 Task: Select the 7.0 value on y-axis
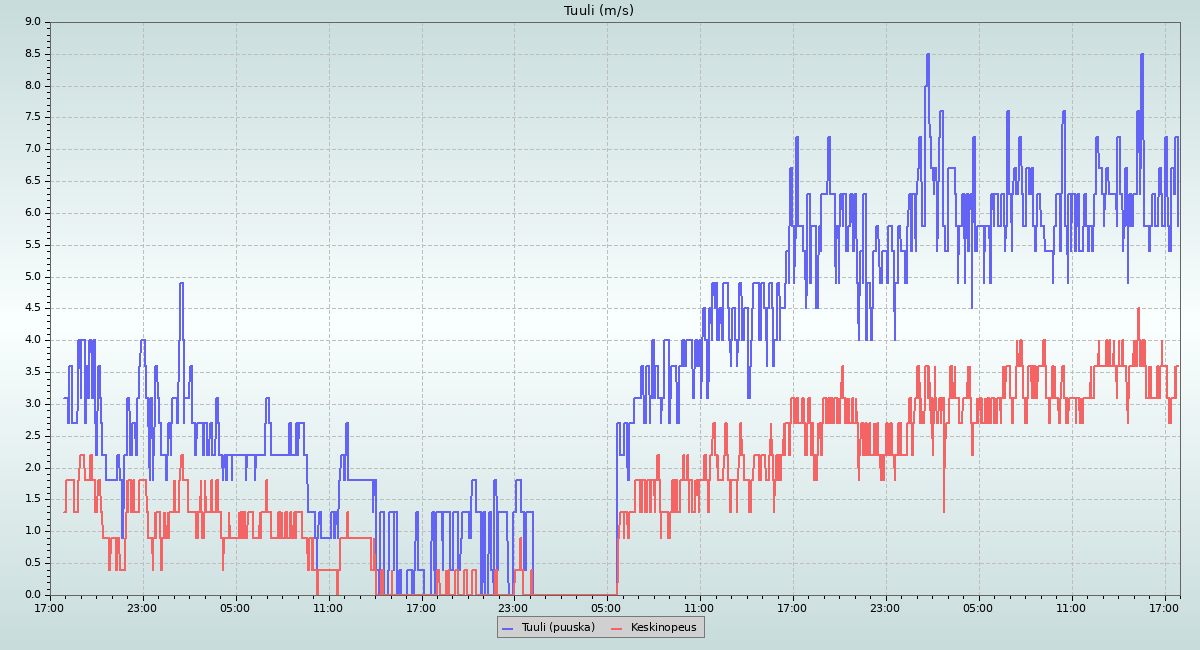31,149
